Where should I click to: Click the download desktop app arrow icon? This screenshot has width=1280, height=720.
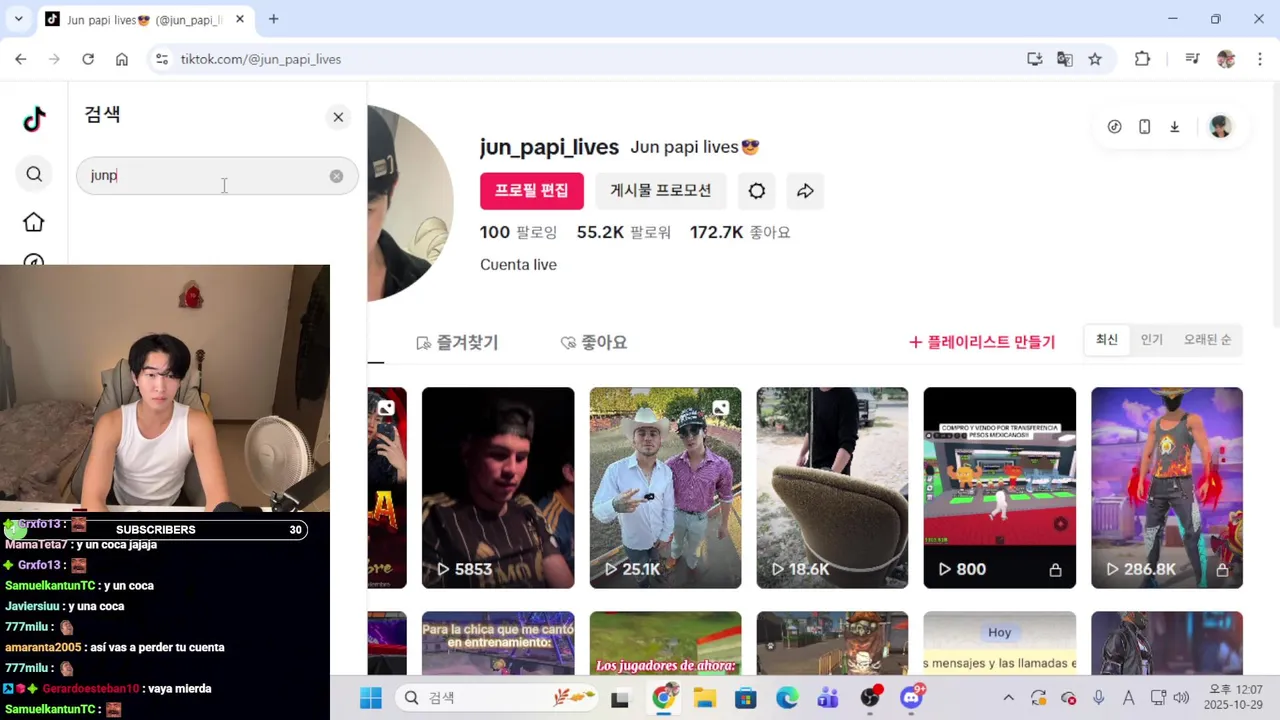coord(1175,127)
